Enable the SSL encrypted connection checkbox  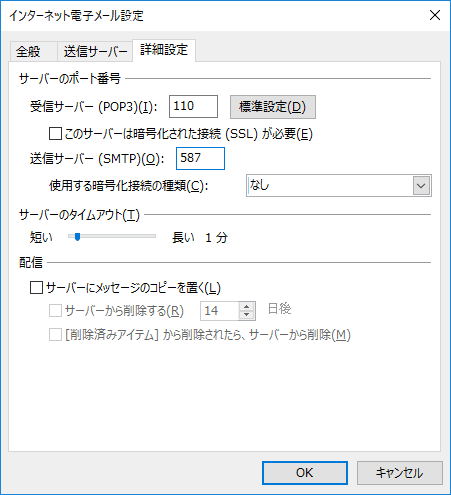pos(55,134)
